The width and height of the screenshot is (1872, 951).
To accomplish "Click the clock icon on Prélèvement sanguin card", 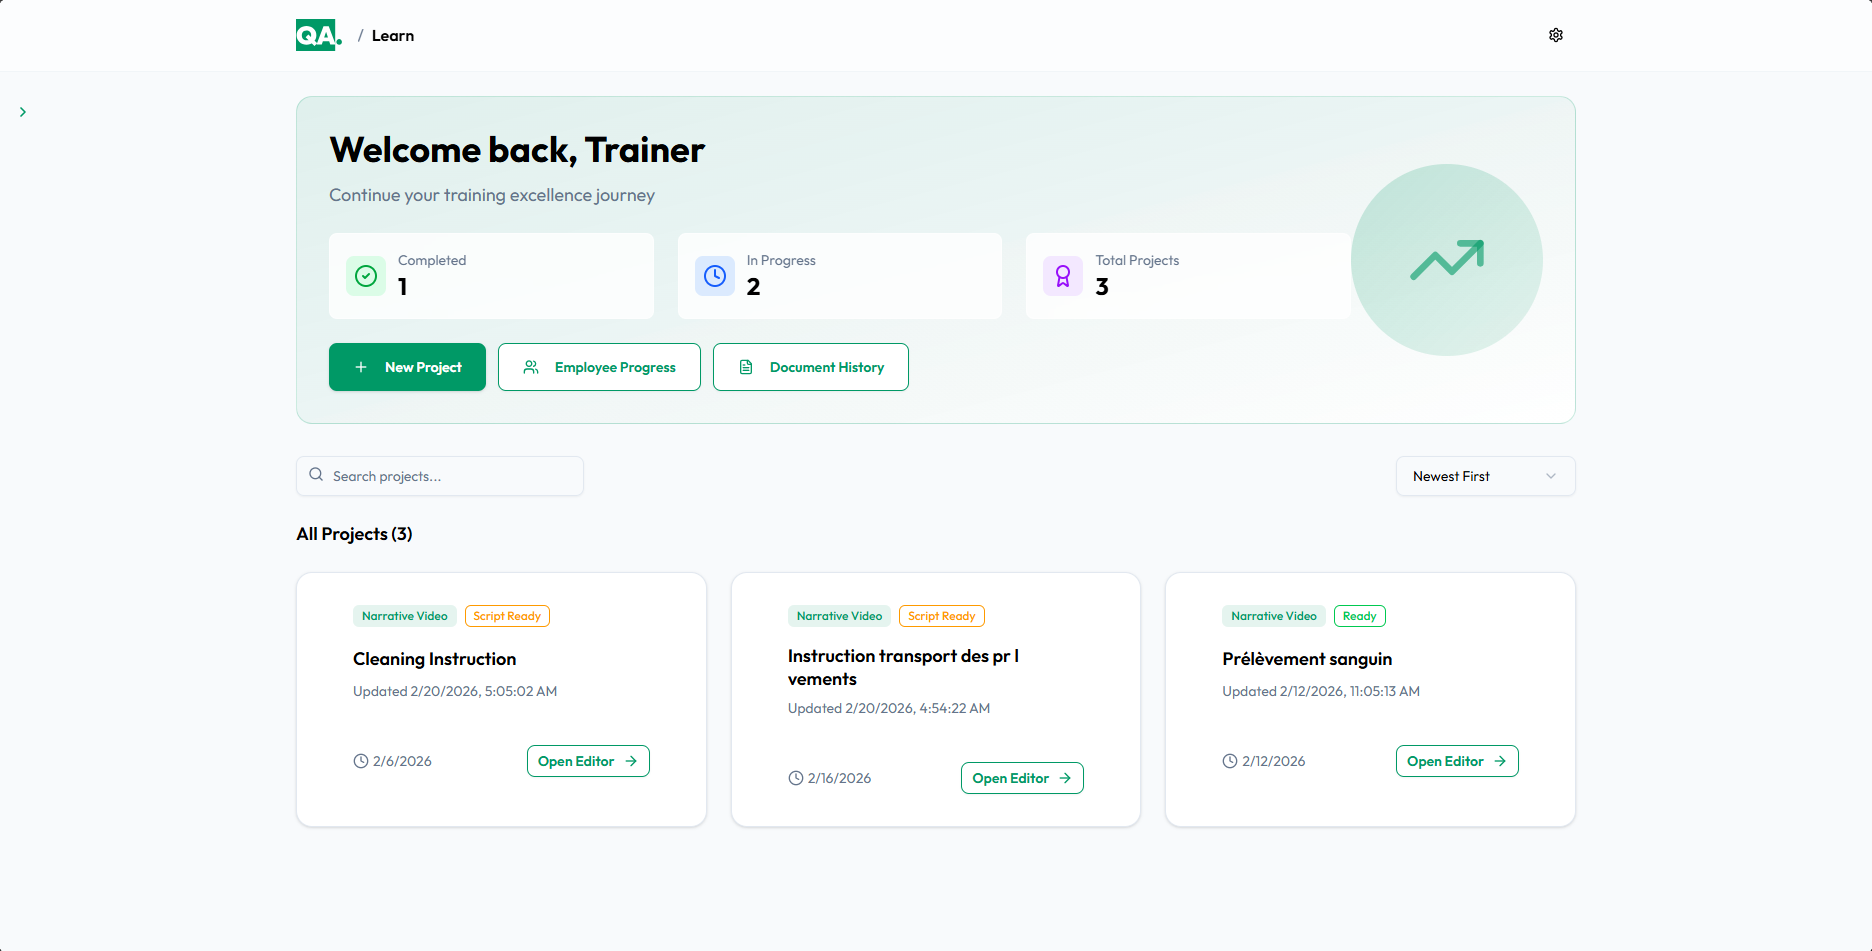I will click(x=1231, y=761).
